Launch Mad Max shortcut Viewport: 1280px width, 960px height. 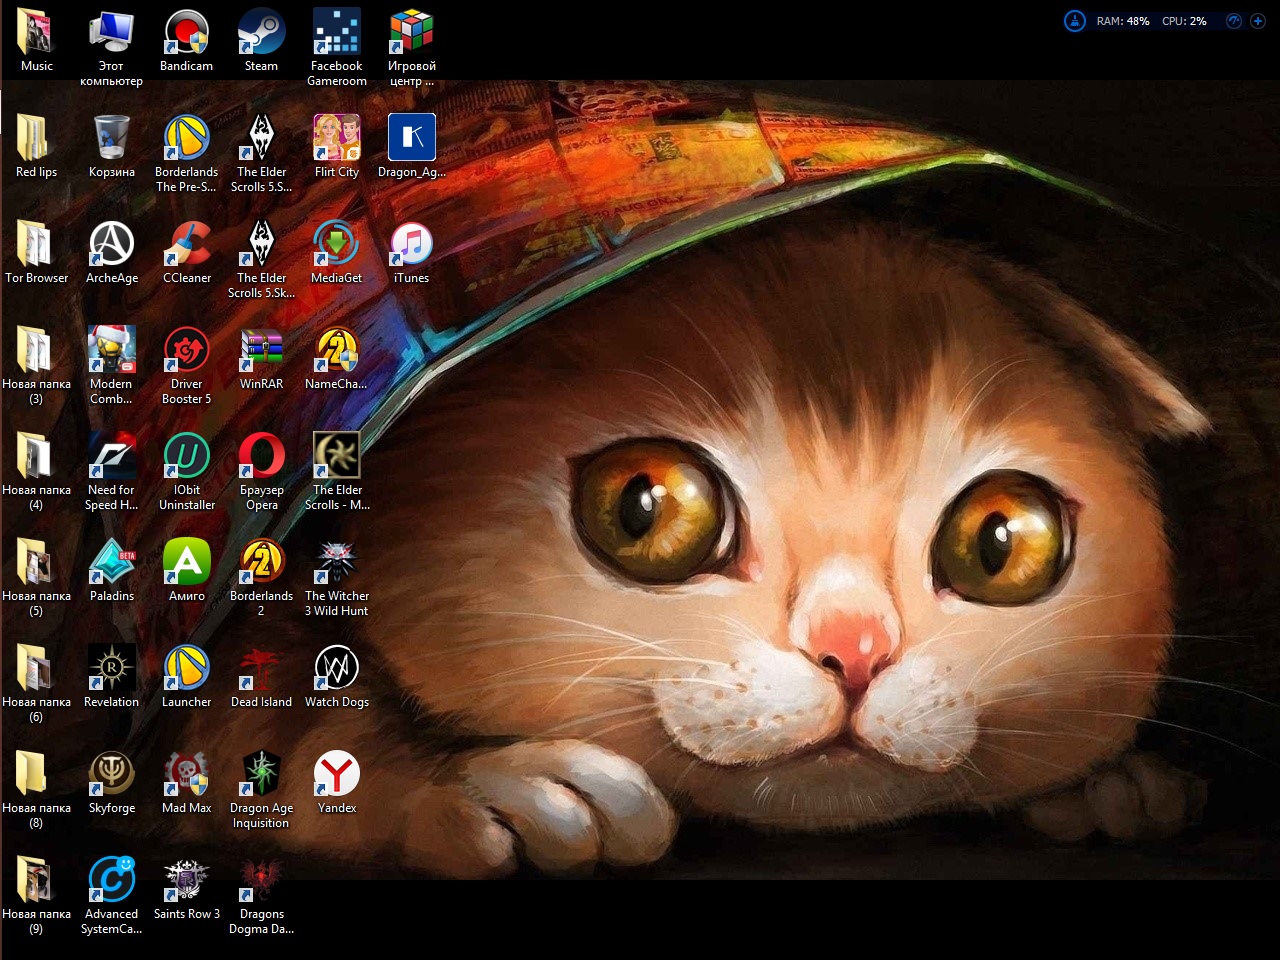[186, 783]
